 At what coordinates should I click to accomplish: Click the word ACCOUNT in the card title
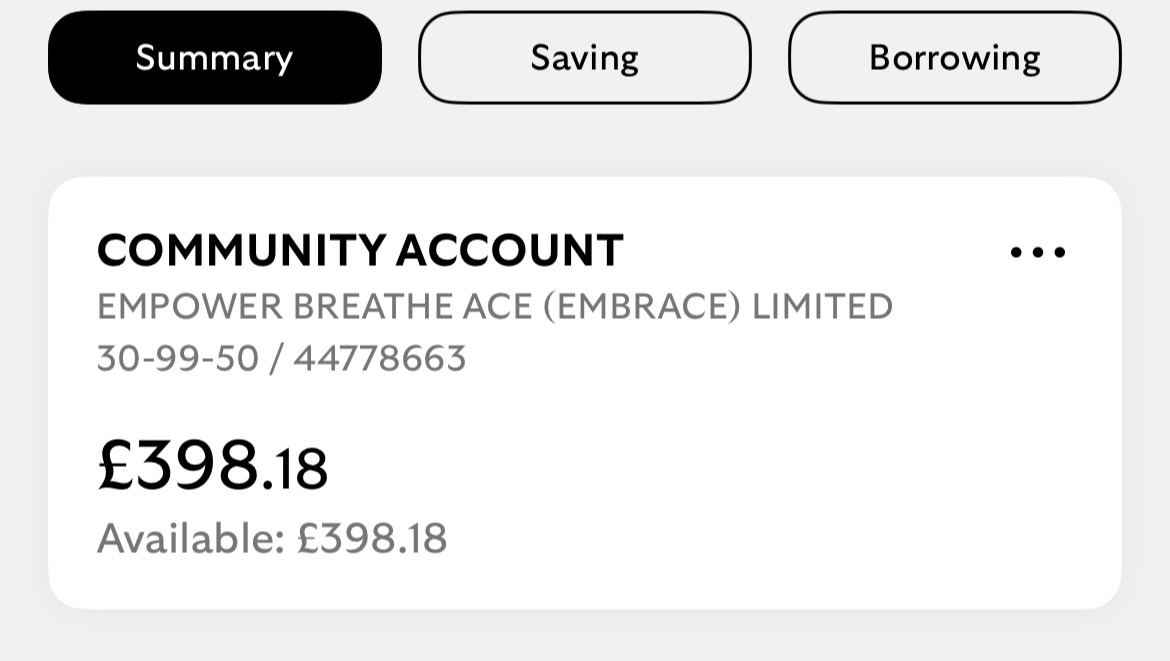point(510,250)
